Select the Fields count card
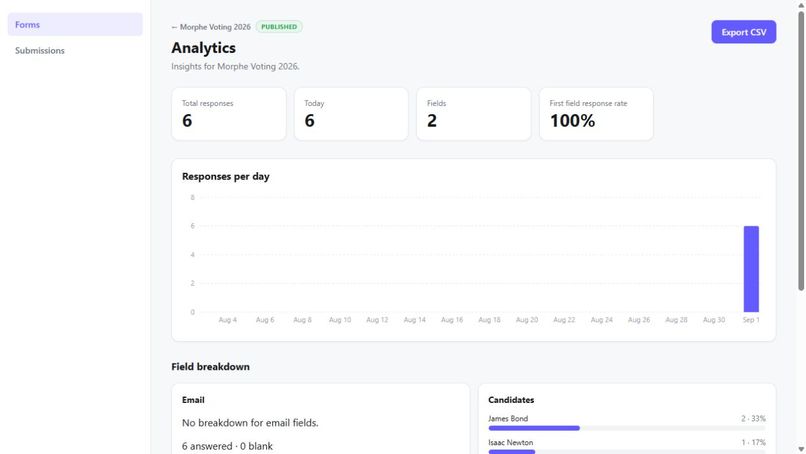 [x=473, y=114]
